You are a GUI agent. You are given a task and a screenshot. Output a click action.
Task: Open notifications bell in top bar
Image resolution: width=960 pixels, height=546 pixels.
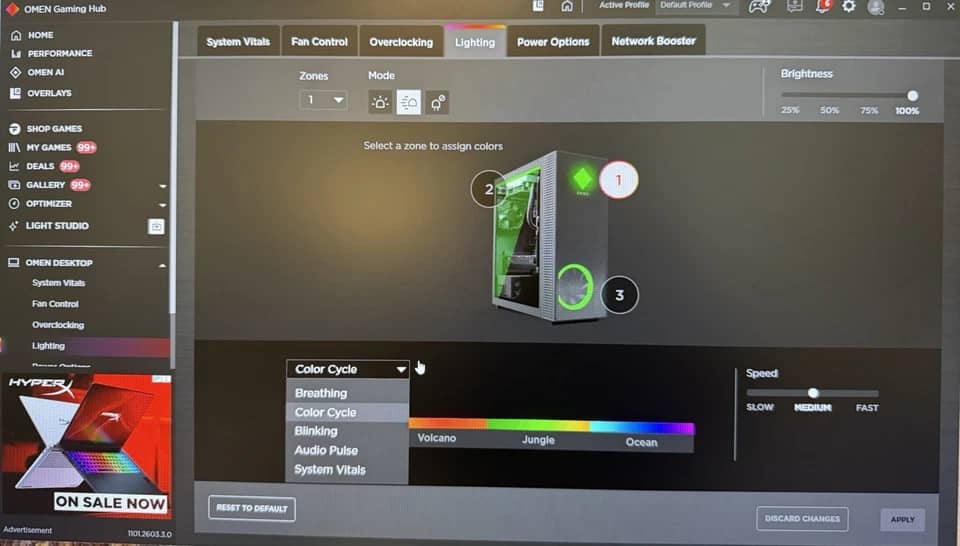coord(823,6)
